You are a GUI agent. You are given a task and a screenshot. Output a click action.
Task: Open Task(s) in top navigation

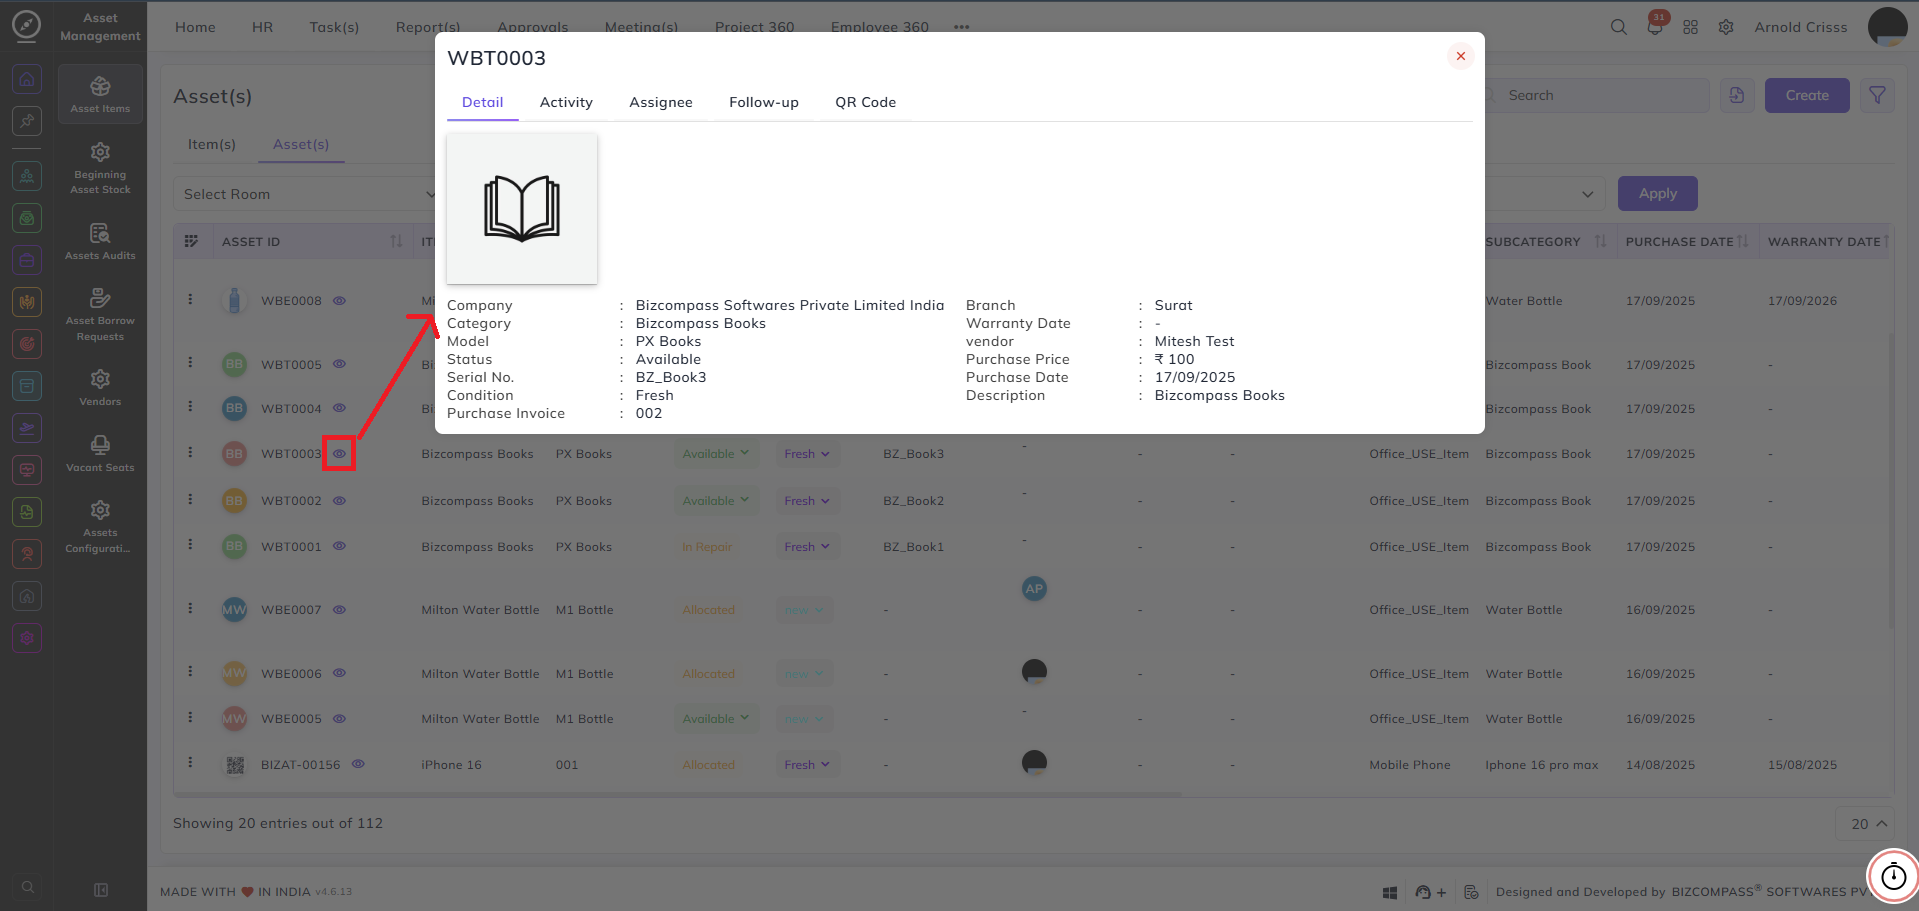[334, 27]
